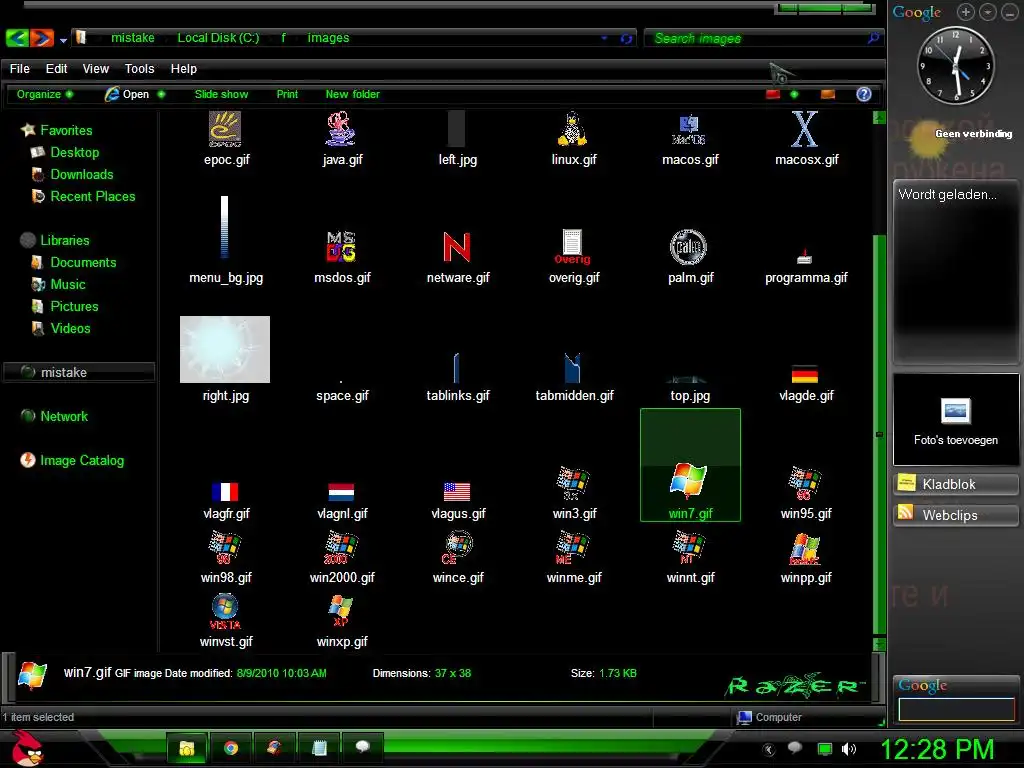Select the win2000.gif file icon
The height and width of the screenshot is (768, 1024).
tap(341, 548)
